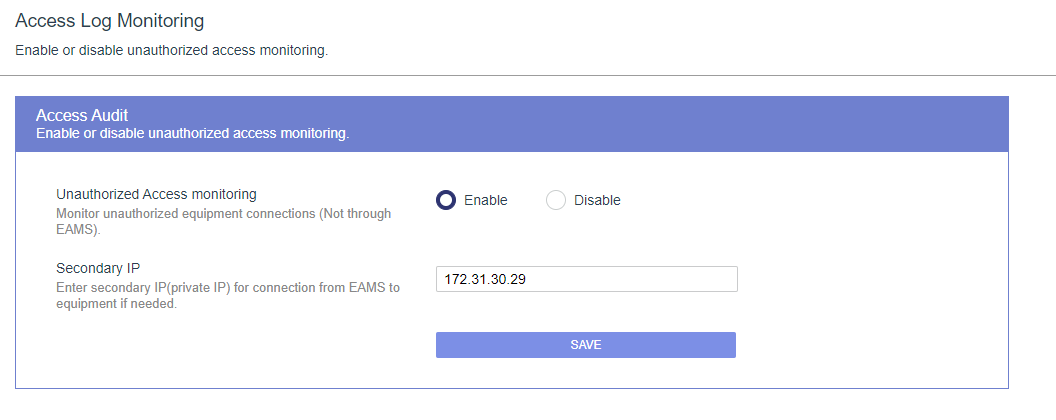
Task: Select the Enable radio button
Action: click(446, 200)
